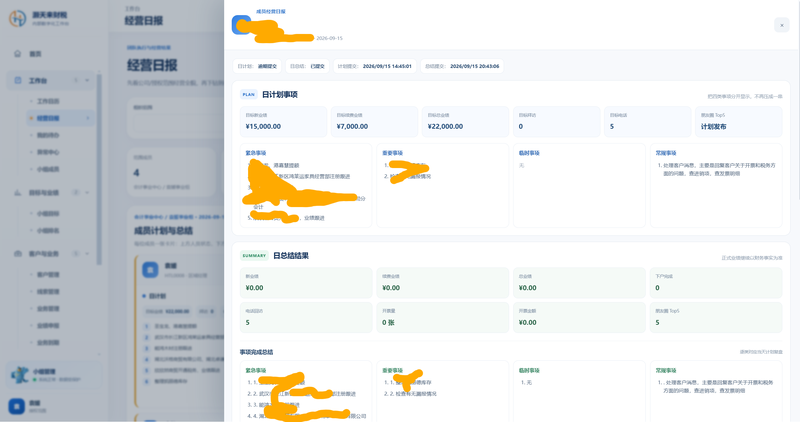Image resolution: width=800 pixels, height=422 pixels.
Task: Click the company logo at top left
Action: 18,18
